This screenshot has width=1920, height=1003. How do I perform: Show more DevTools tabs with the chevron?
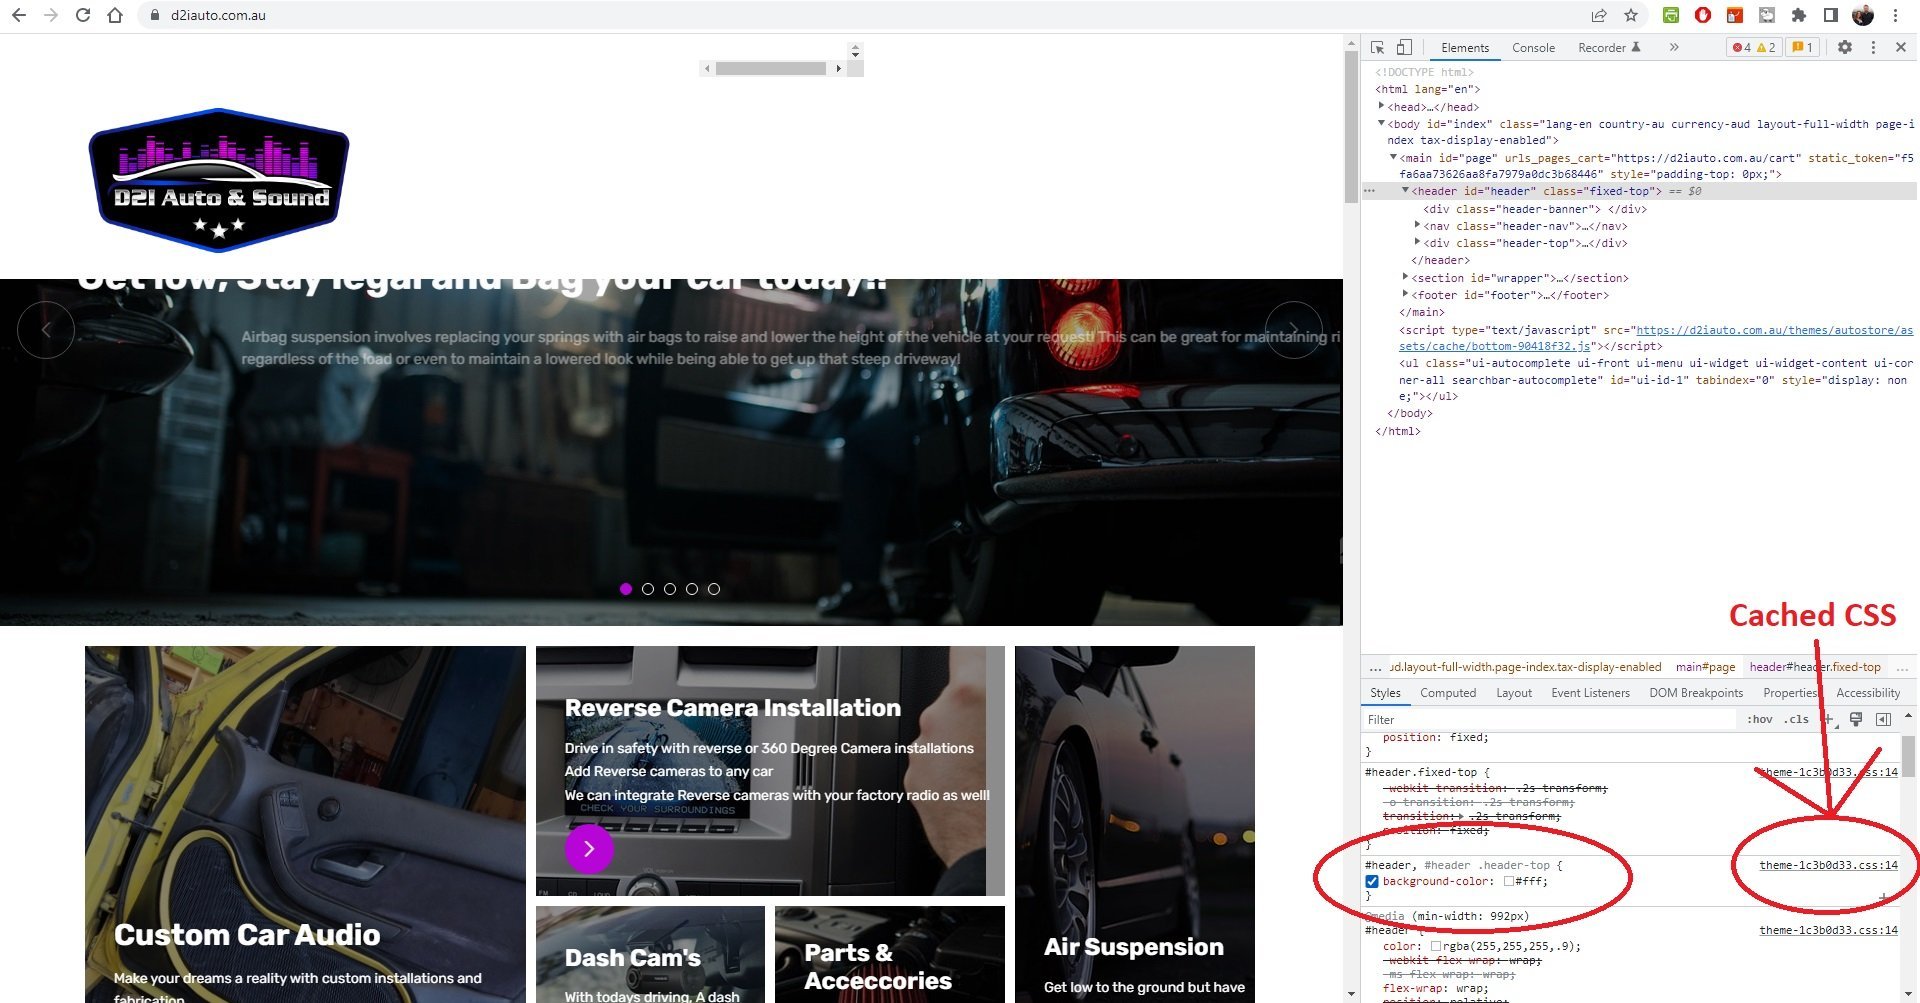1674,47
